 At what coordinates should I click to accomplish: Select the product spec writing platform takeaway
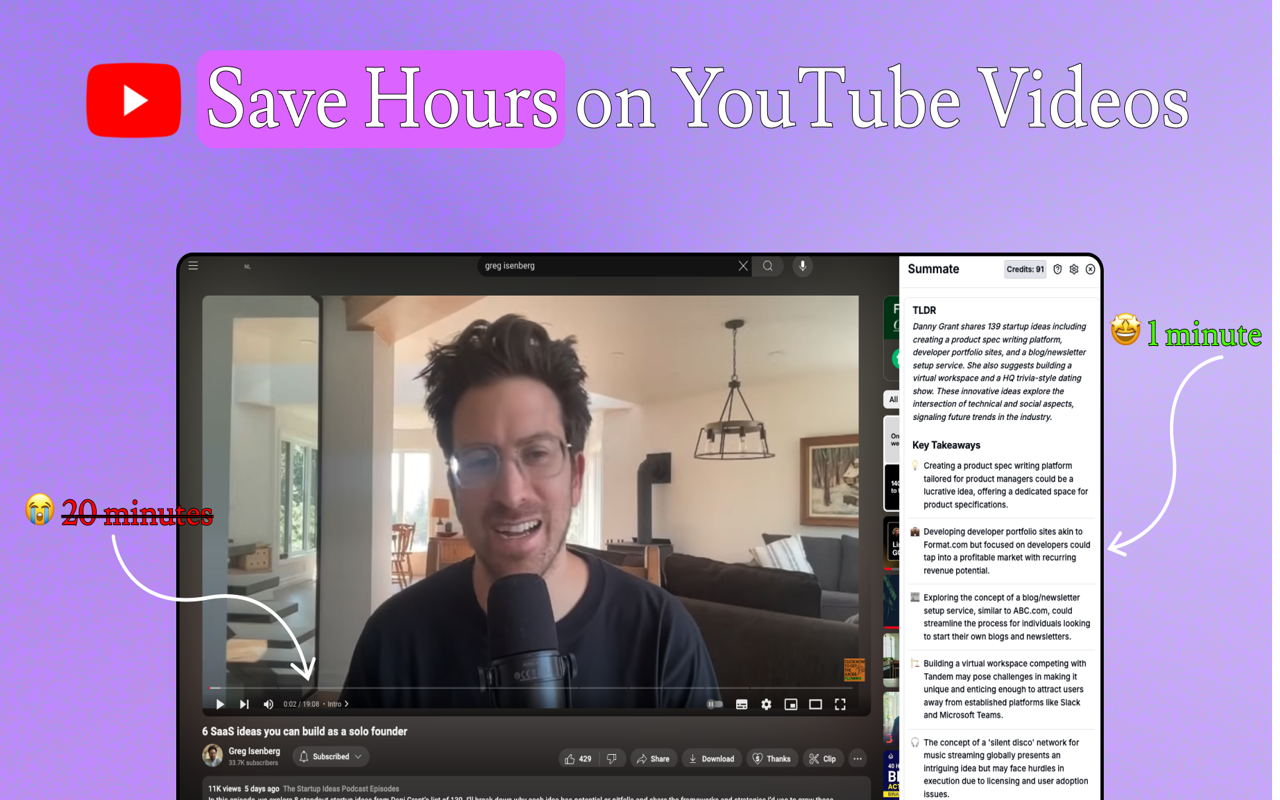coord(1000,485)
